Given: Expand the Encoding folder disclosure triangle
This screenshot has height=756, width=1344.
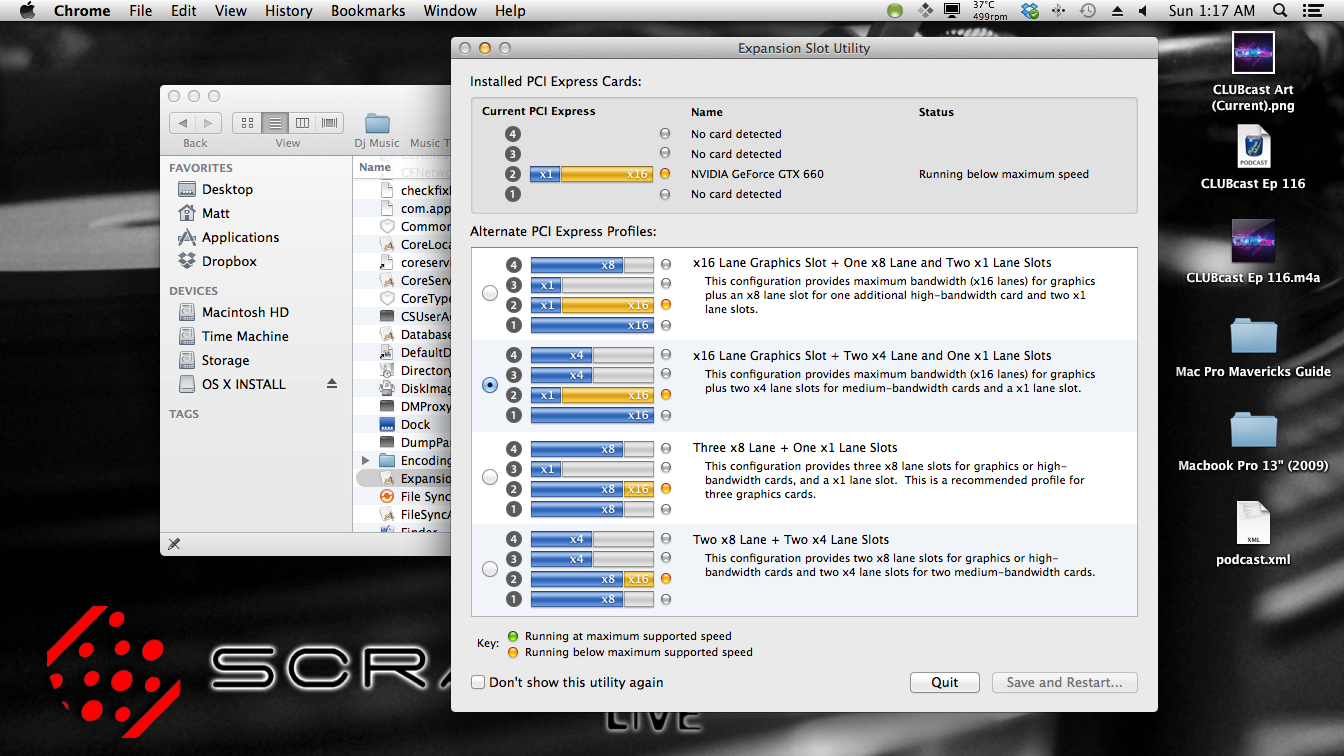Looking at the screenshot, I should coord(367,460).
